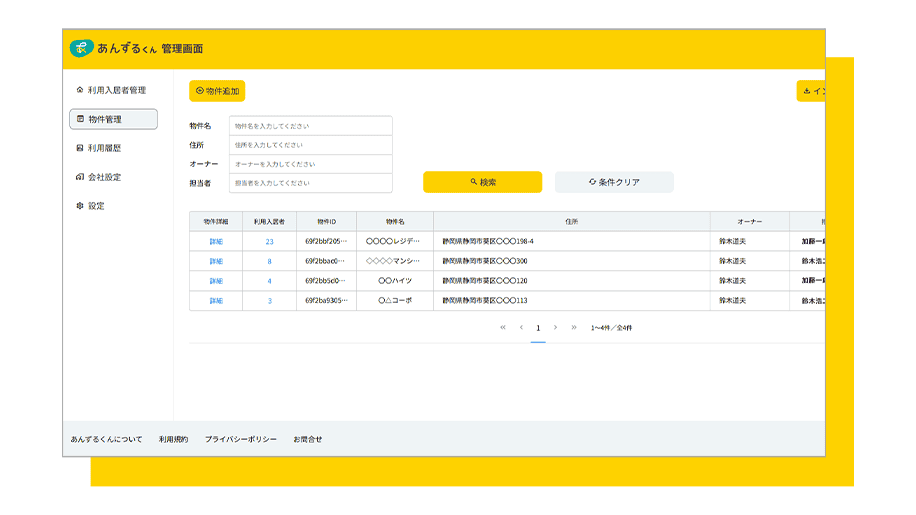Select page 1 in pagination
This screenshot has width=916, height=515.
coord(538,328)
